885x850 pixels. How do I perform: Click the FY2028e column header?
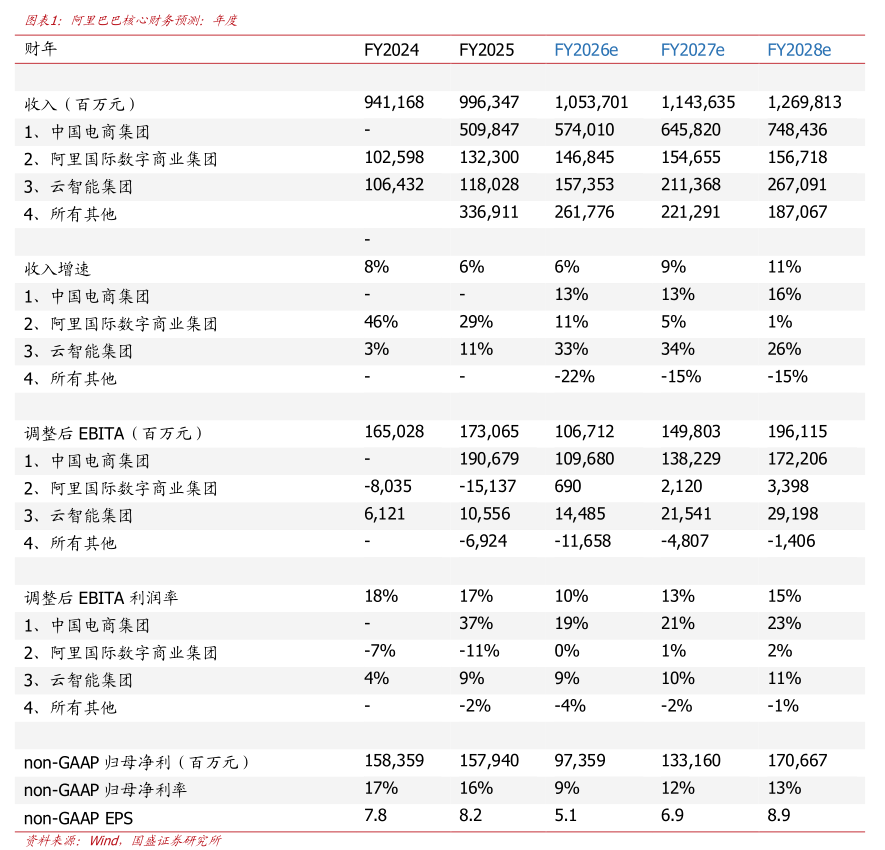tap(799, 50)
